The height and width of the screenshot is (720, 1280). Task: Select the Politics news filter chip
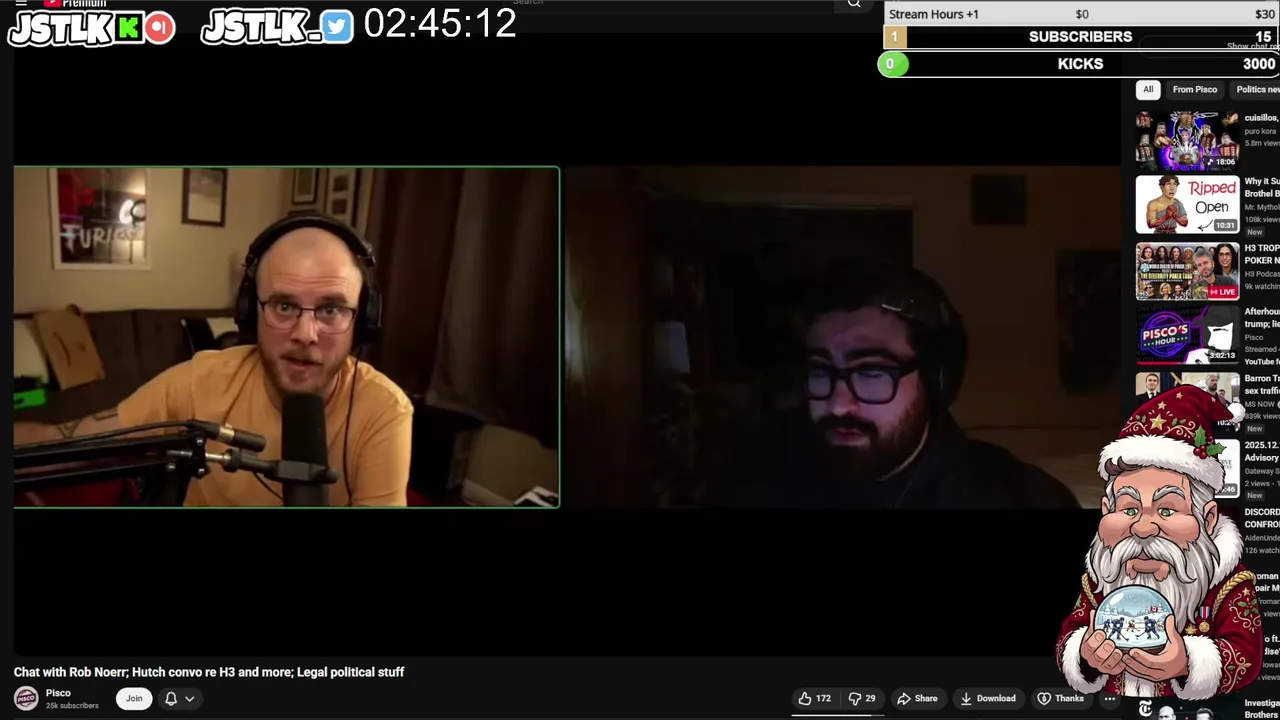click(1257, 89)
